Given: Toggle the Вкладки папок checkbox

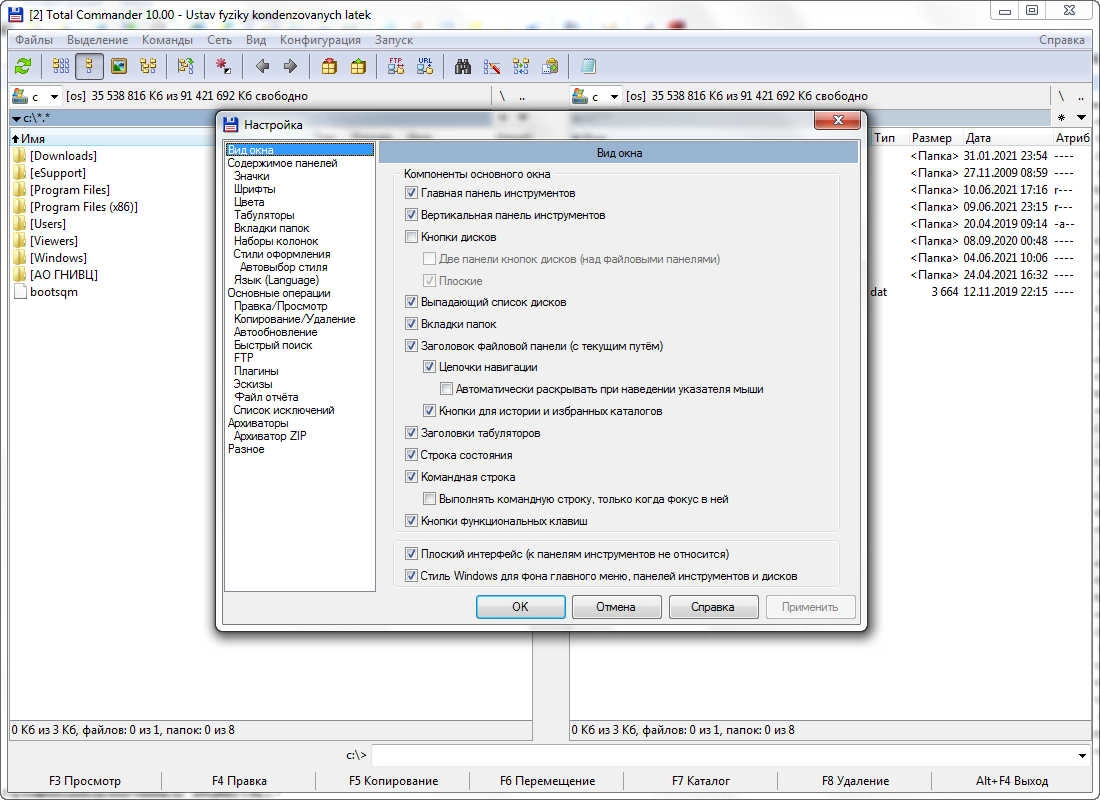Looking at the screenshot, I should [x=412, y=324].
